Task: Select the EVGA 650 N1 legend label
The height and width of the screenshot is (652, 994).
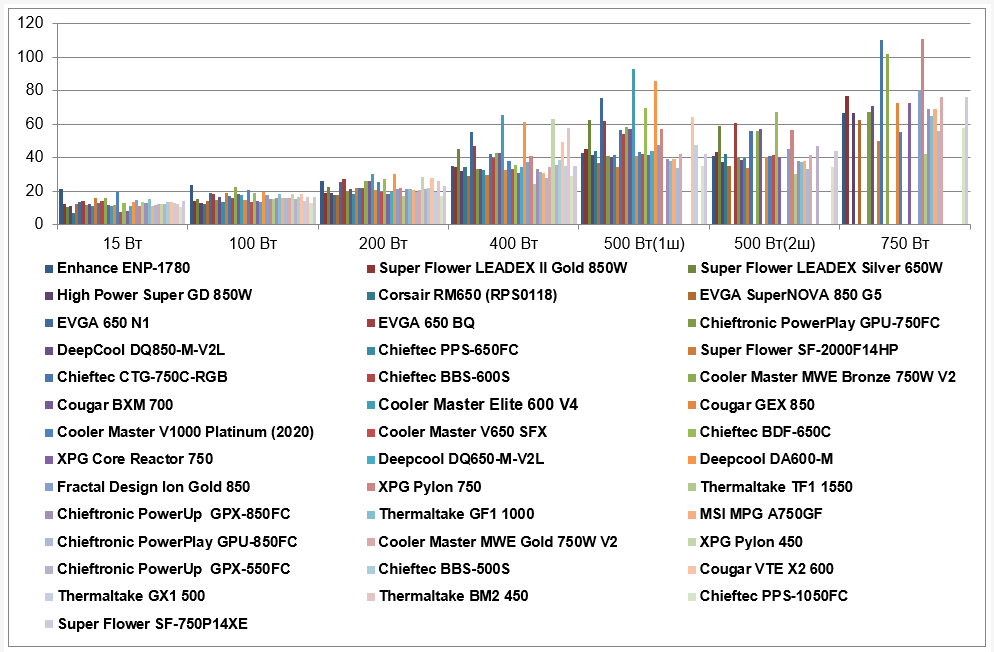Action: tap(103, 323)
